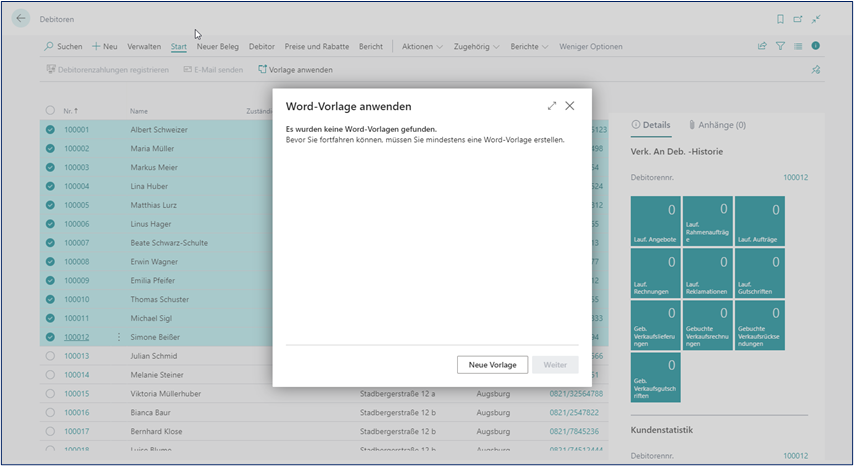Open page in new window icon
The height and width of the screenshot is (466, 854).
pyautogui.click(x=798, y=19)
